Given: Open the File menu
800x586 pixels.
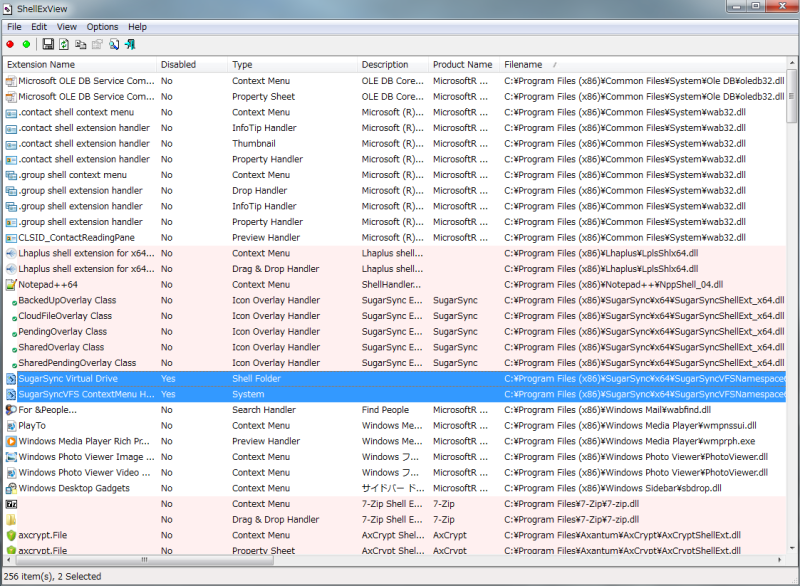Looking at the screenshot, I should (x=14, y=27).
